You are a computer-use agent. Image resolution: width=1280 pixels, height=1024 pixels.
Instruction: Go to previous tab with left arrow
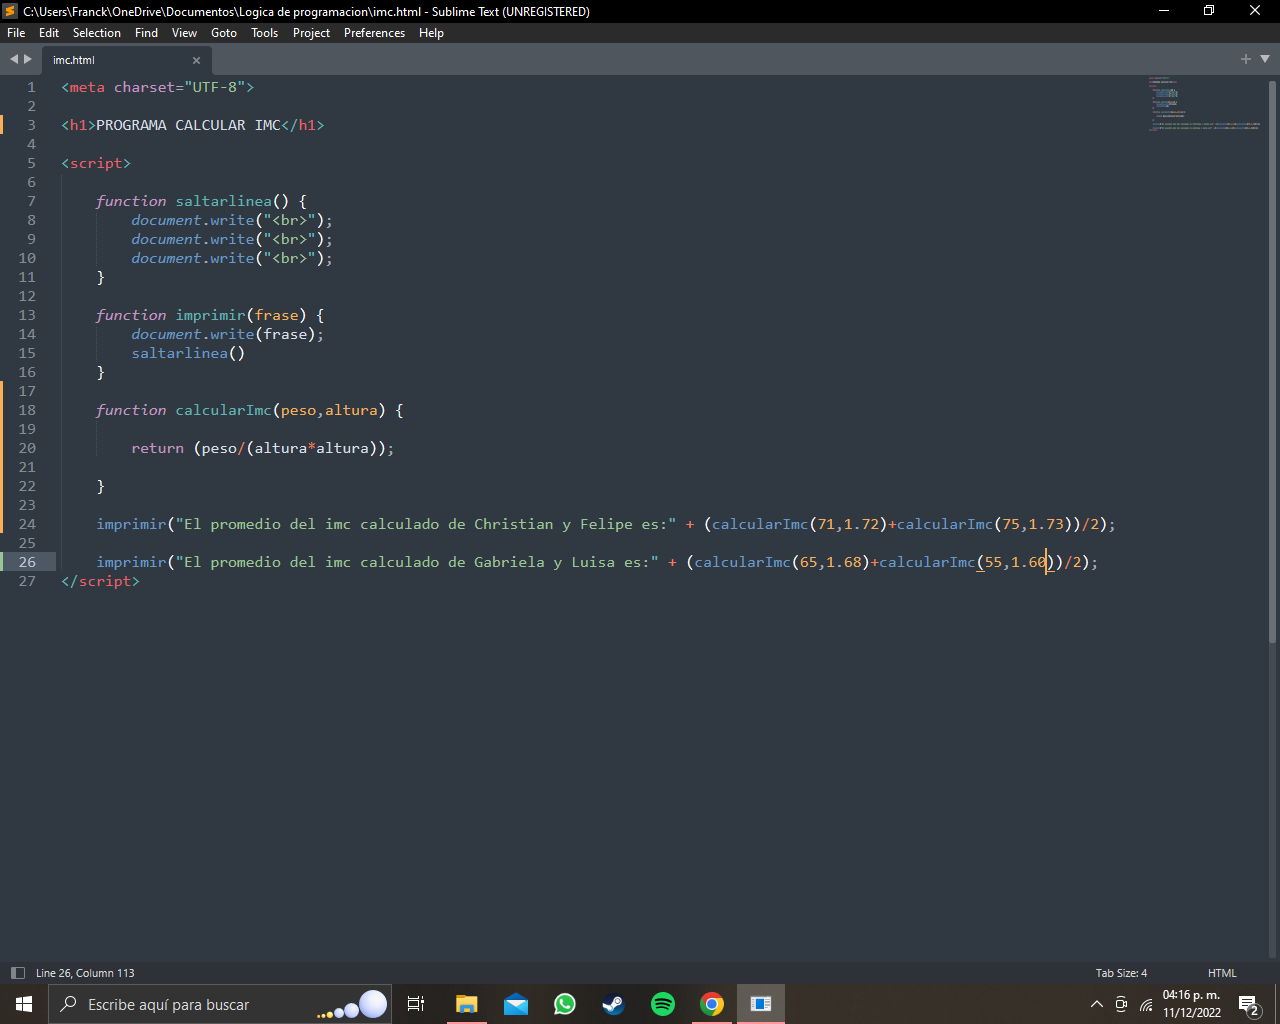tap(14, 59)
